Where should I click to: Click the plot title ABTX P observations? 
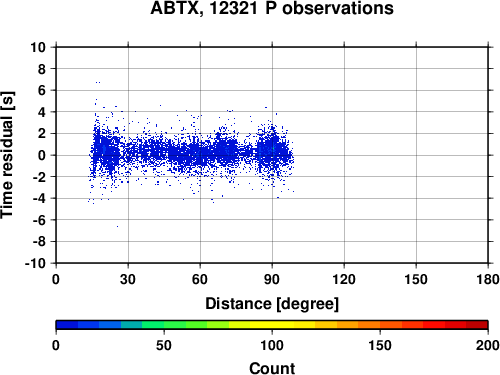point(272,8)
